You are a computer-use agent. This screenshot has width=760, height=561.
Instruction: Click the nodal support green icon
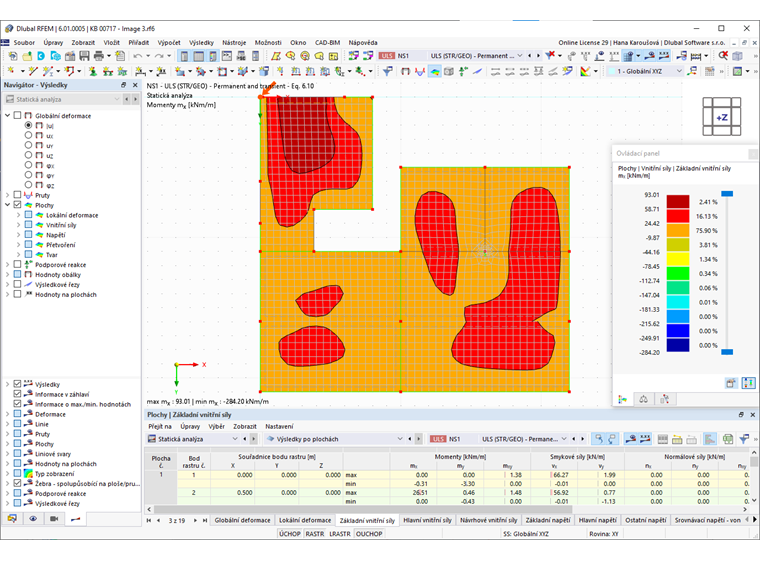(93, 71)
